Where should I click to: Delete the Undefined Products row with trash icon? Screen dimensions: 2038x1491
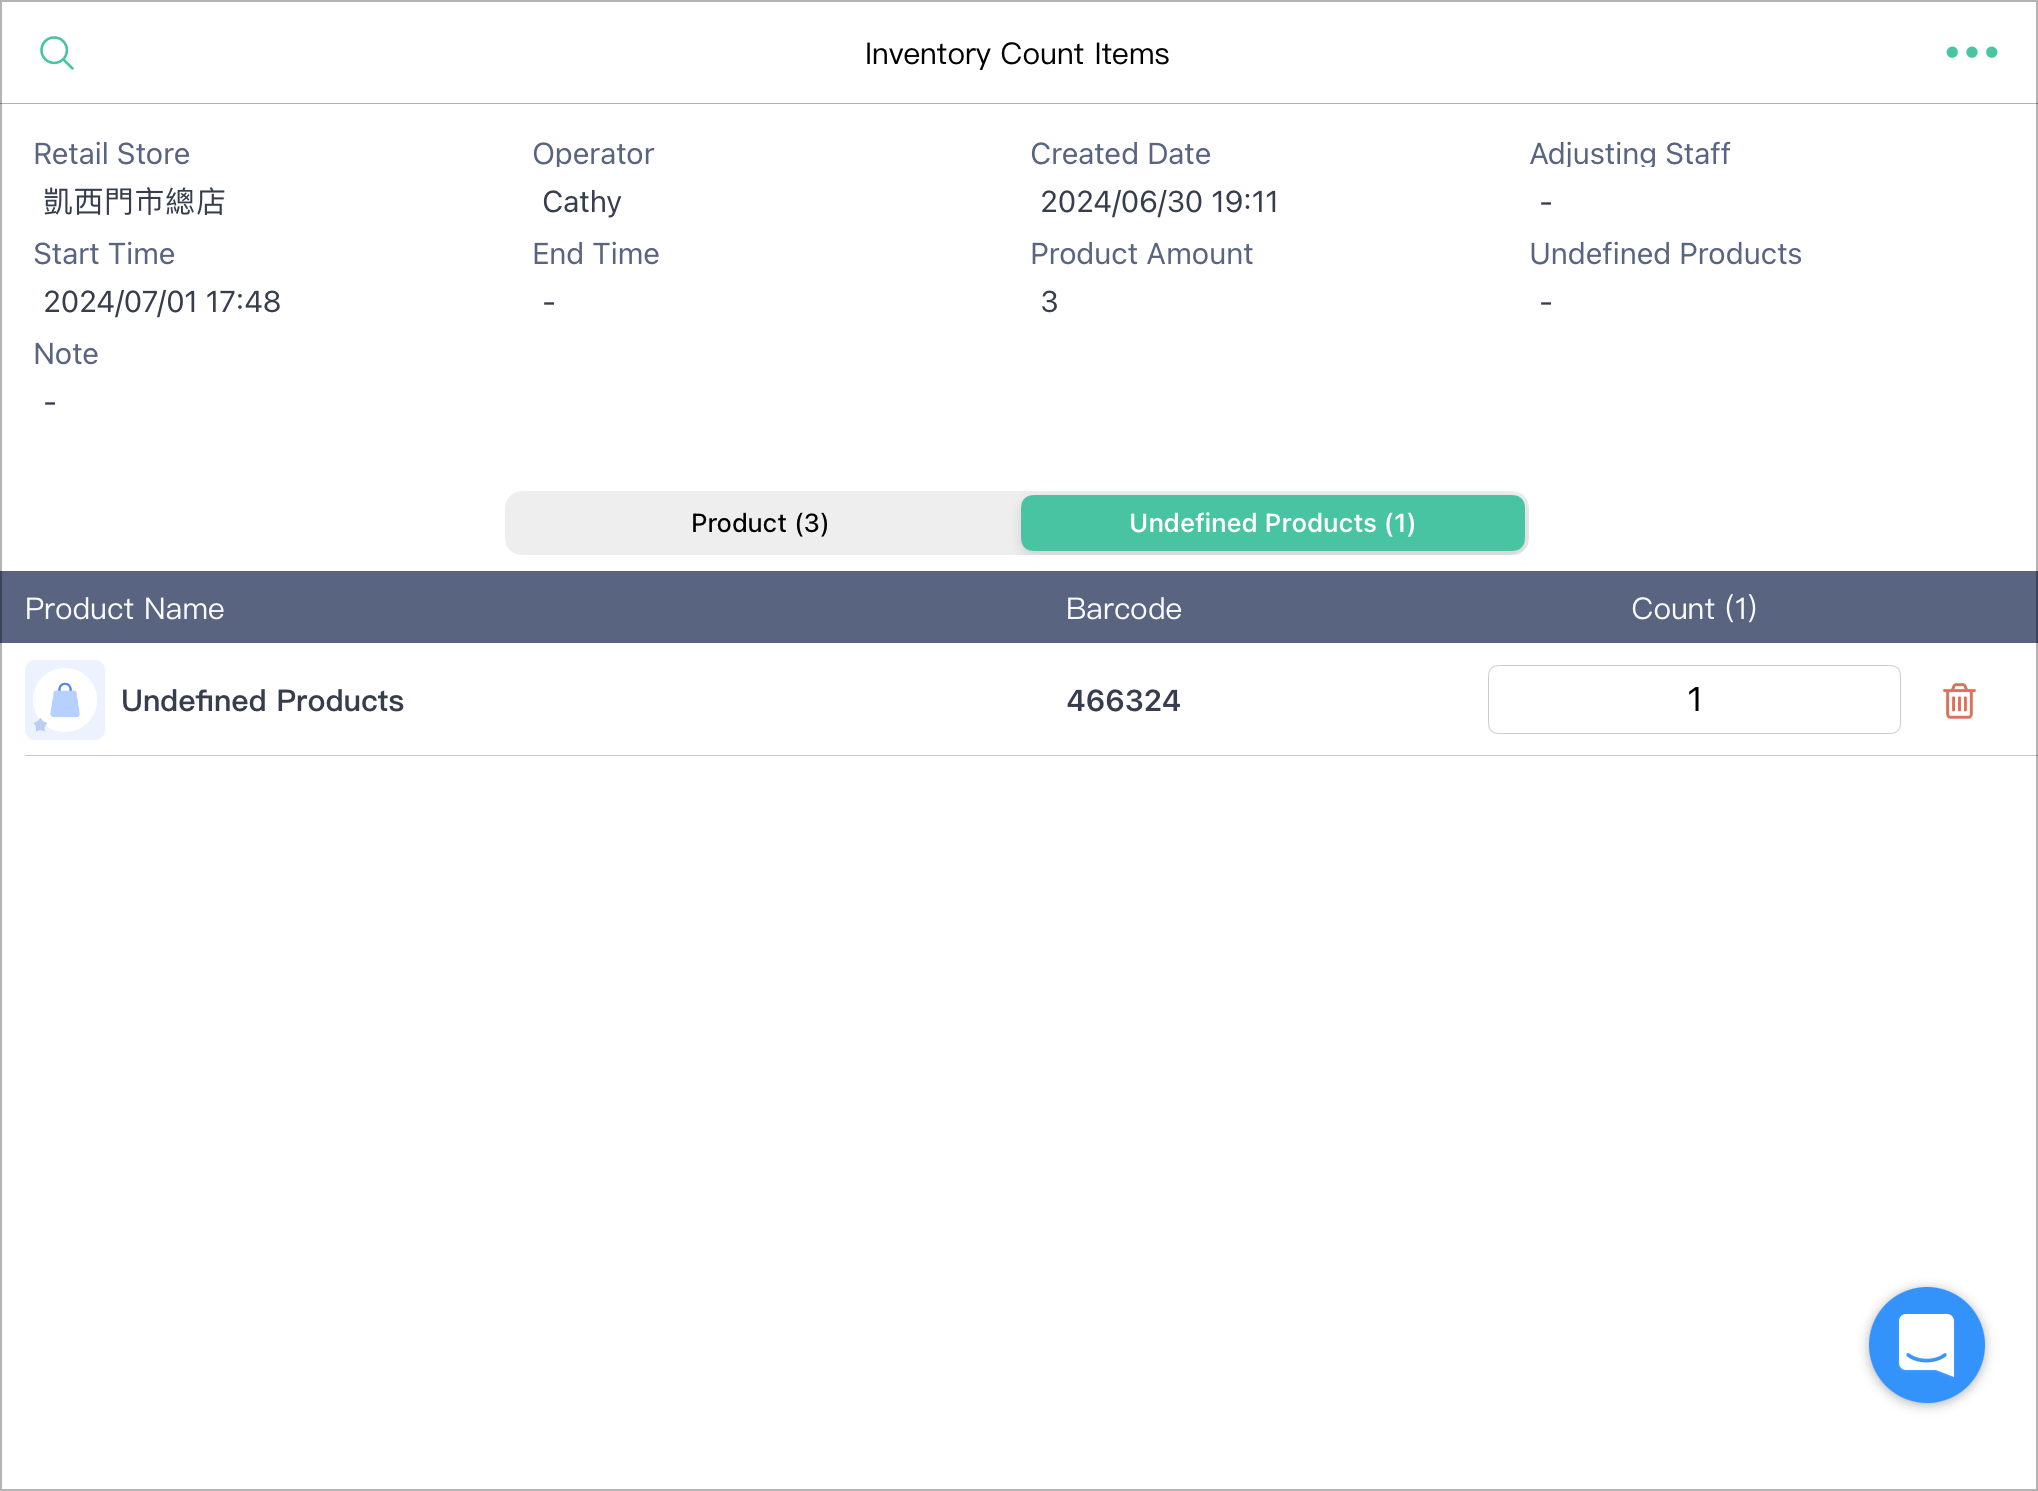coord(1959,701)
